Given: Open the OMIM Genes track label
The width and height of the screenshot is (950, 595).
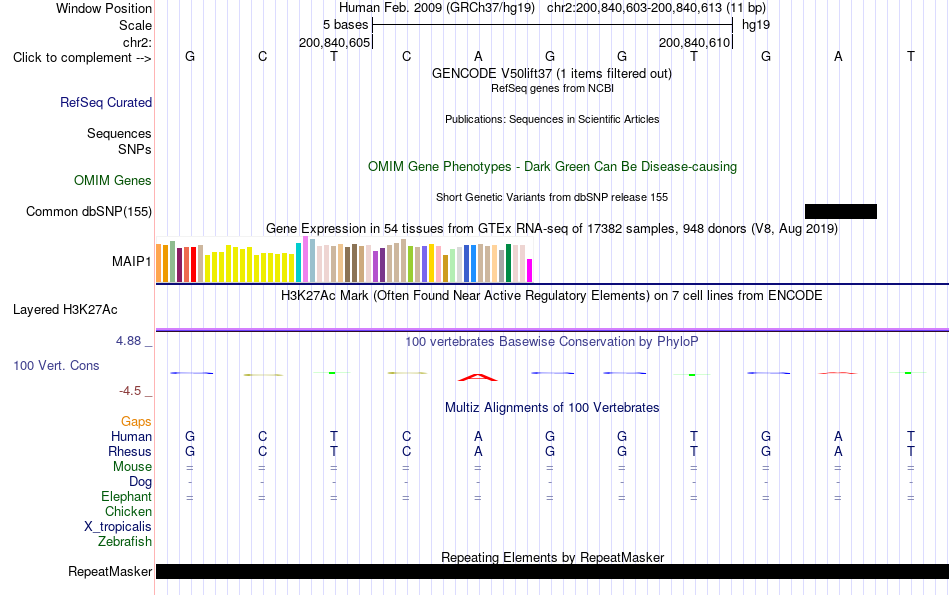Looking at the screenshot, I should point(113,181).
